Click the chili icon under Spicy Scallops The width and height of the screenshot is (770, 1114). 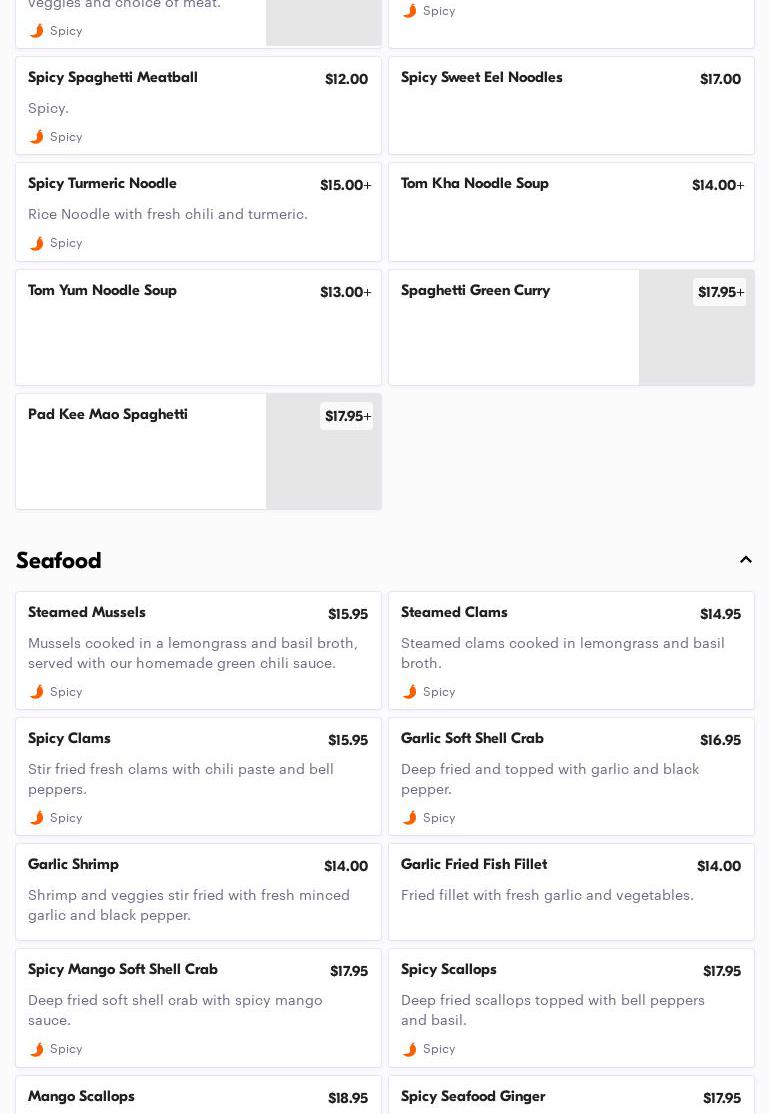[x=410, y=1049]
